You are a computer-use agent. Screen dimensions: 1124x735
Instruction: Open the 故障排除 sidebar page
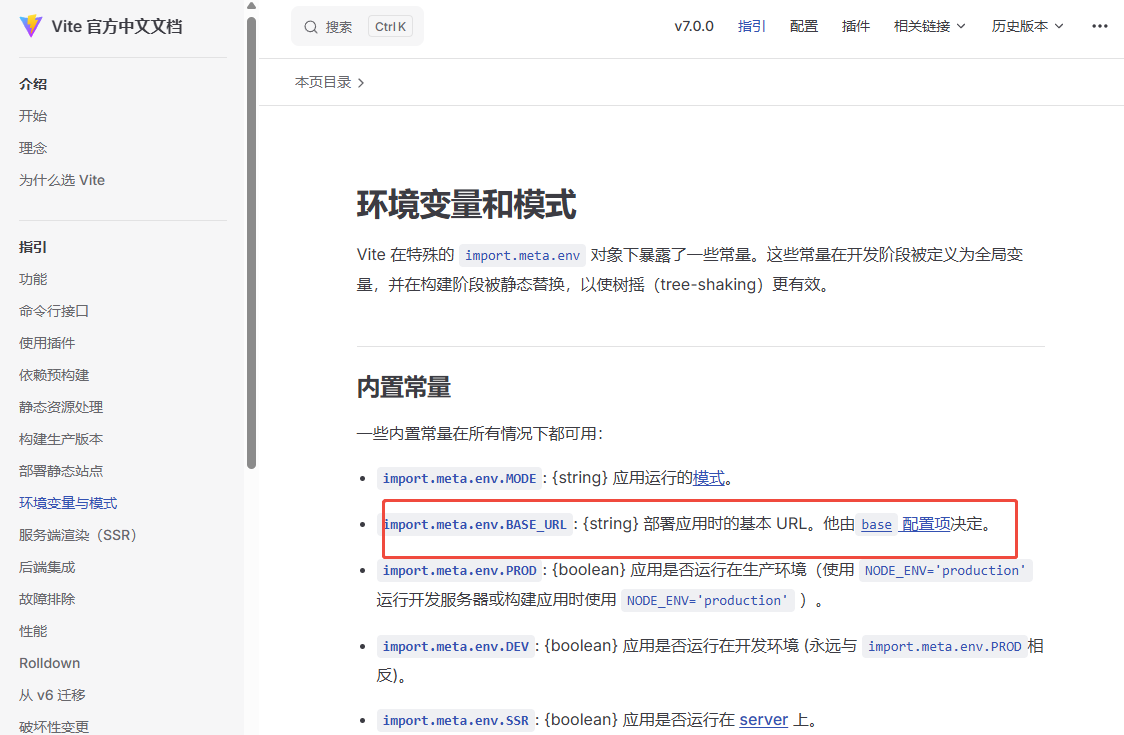47,599
